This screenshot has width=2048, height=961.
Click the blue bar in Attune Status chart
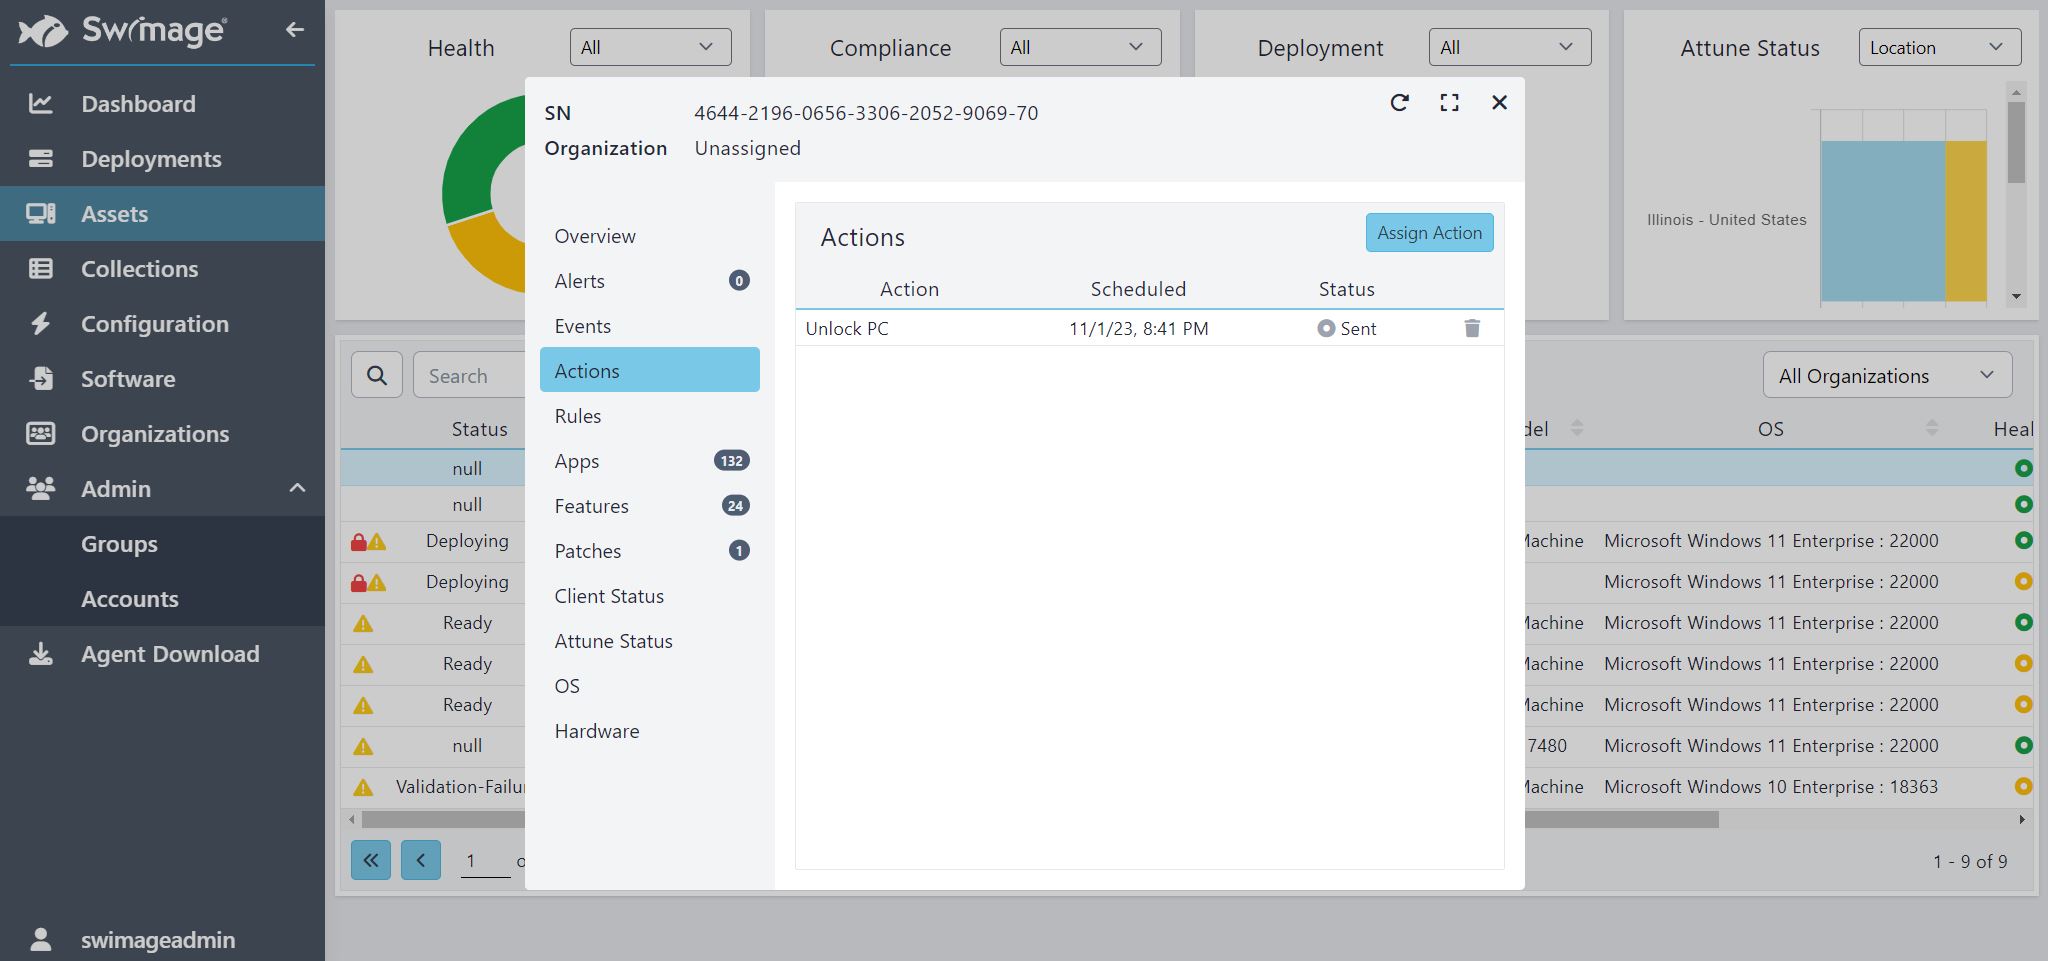(x=1882, y=220)
